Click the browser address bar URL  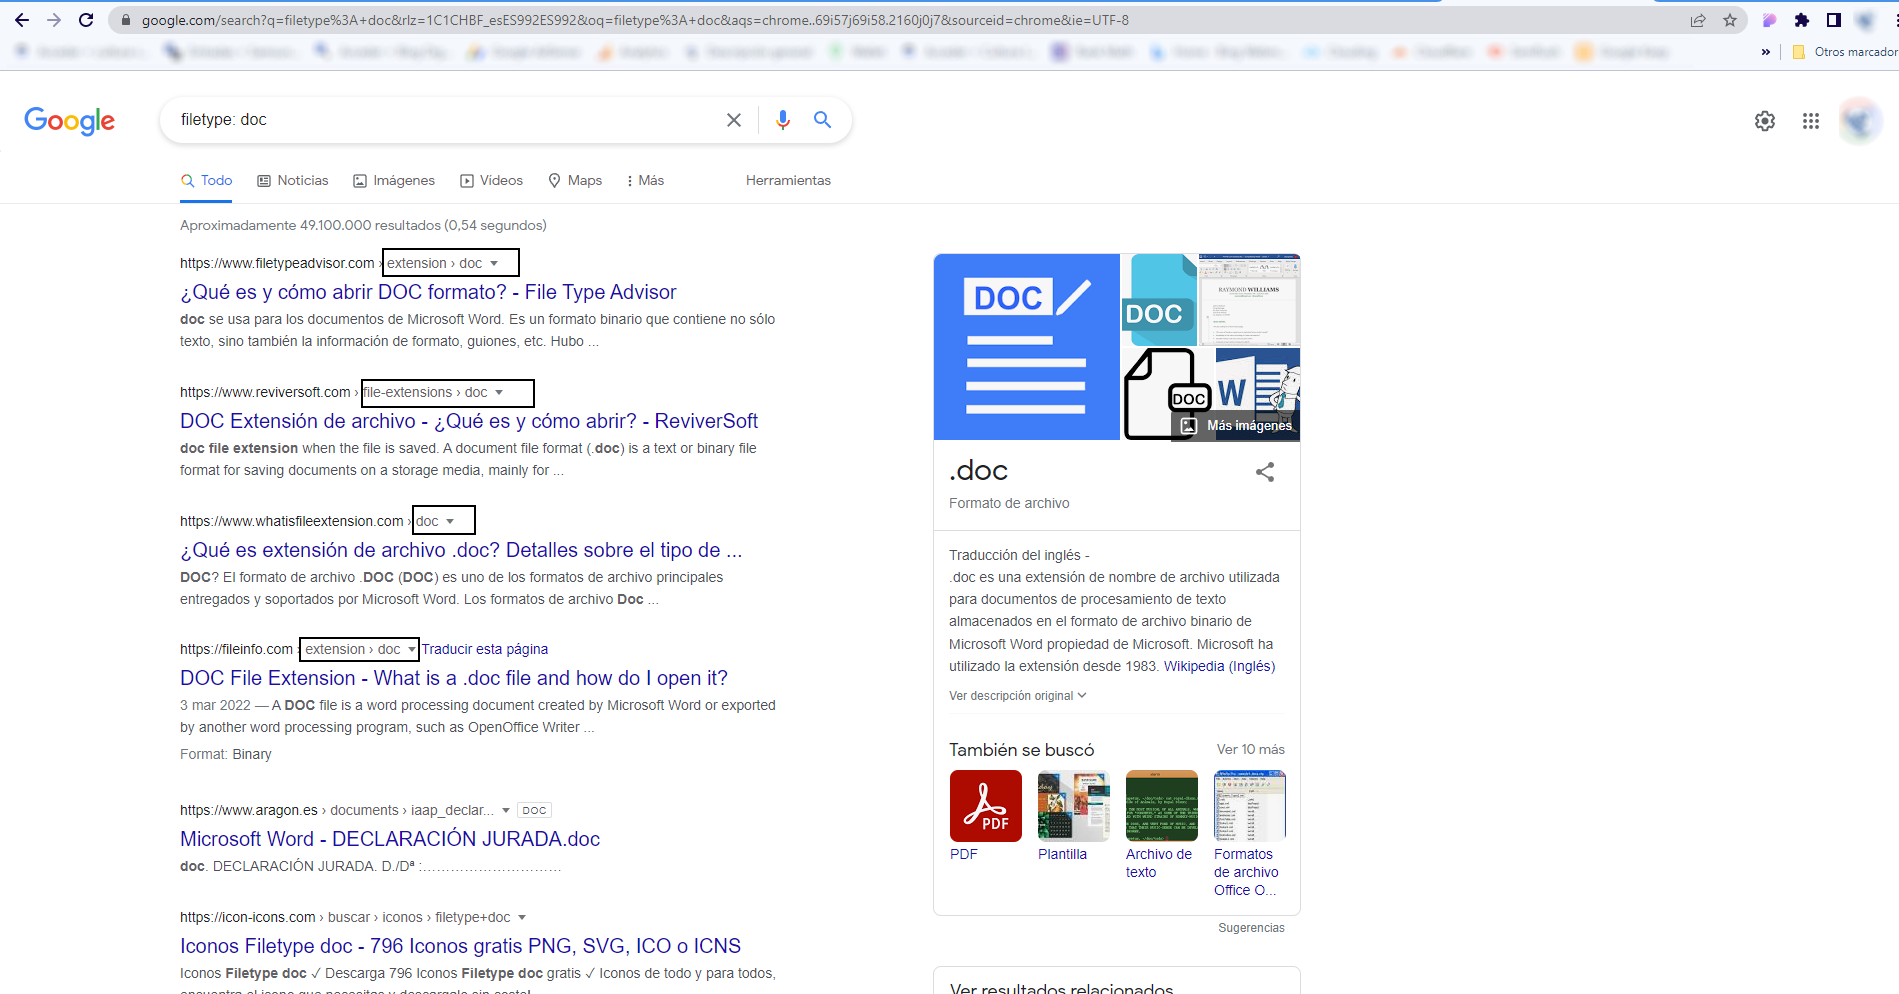click(635, 20)
